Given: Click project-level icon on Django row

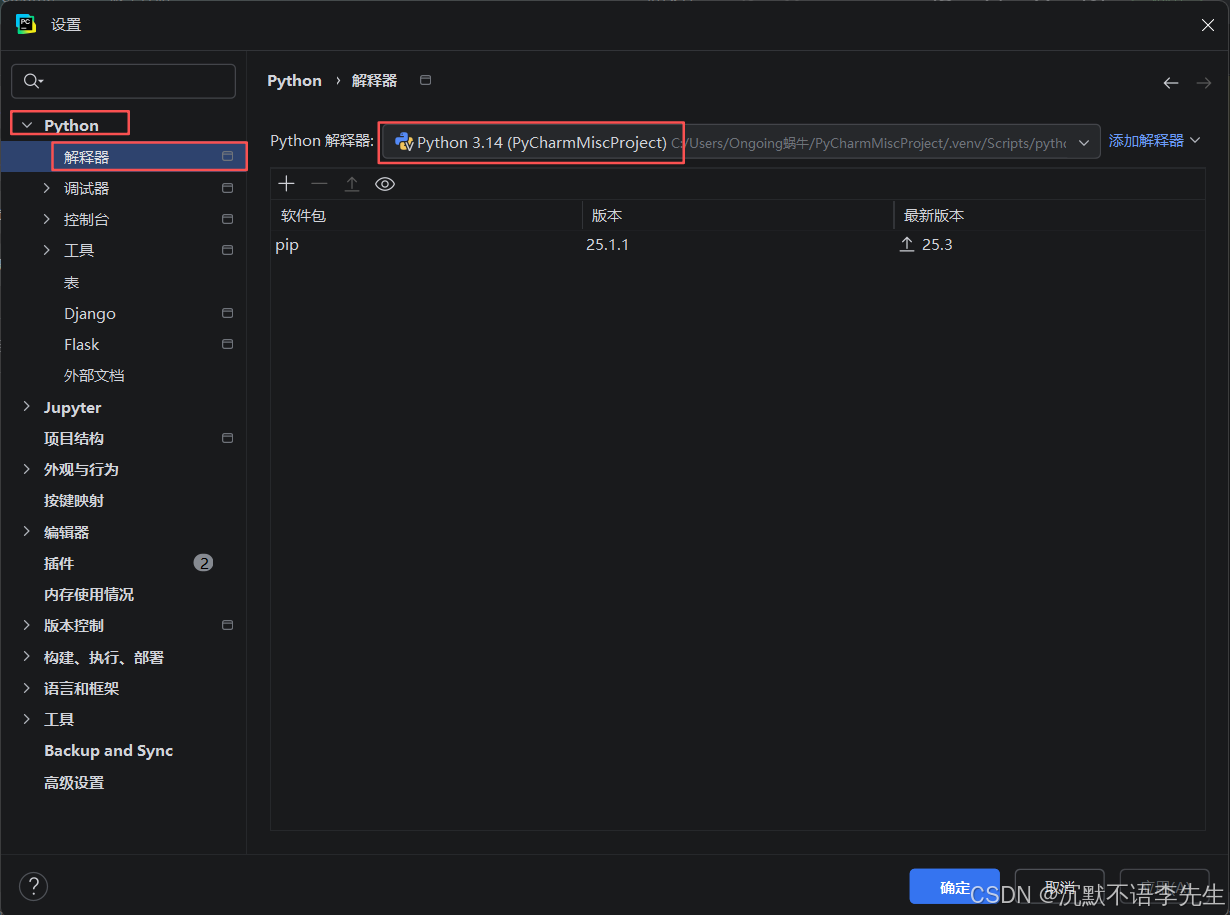Looking at the screenshot, I should 227,313.
